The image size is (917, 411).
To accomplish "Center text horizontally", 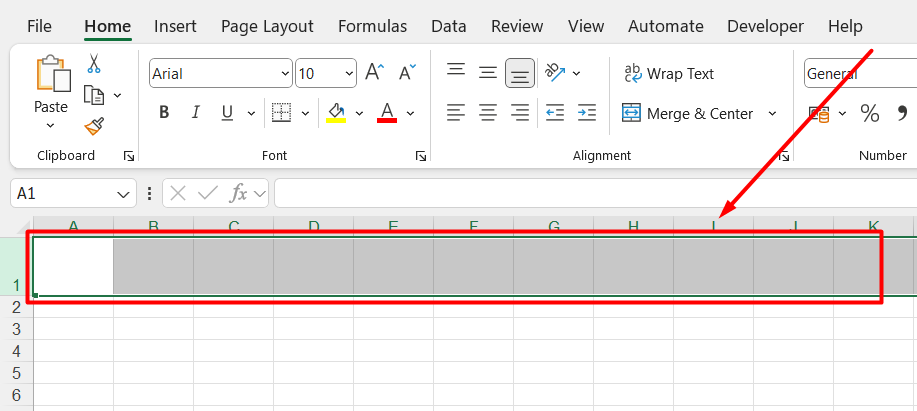I will click(x=488, y=112).
